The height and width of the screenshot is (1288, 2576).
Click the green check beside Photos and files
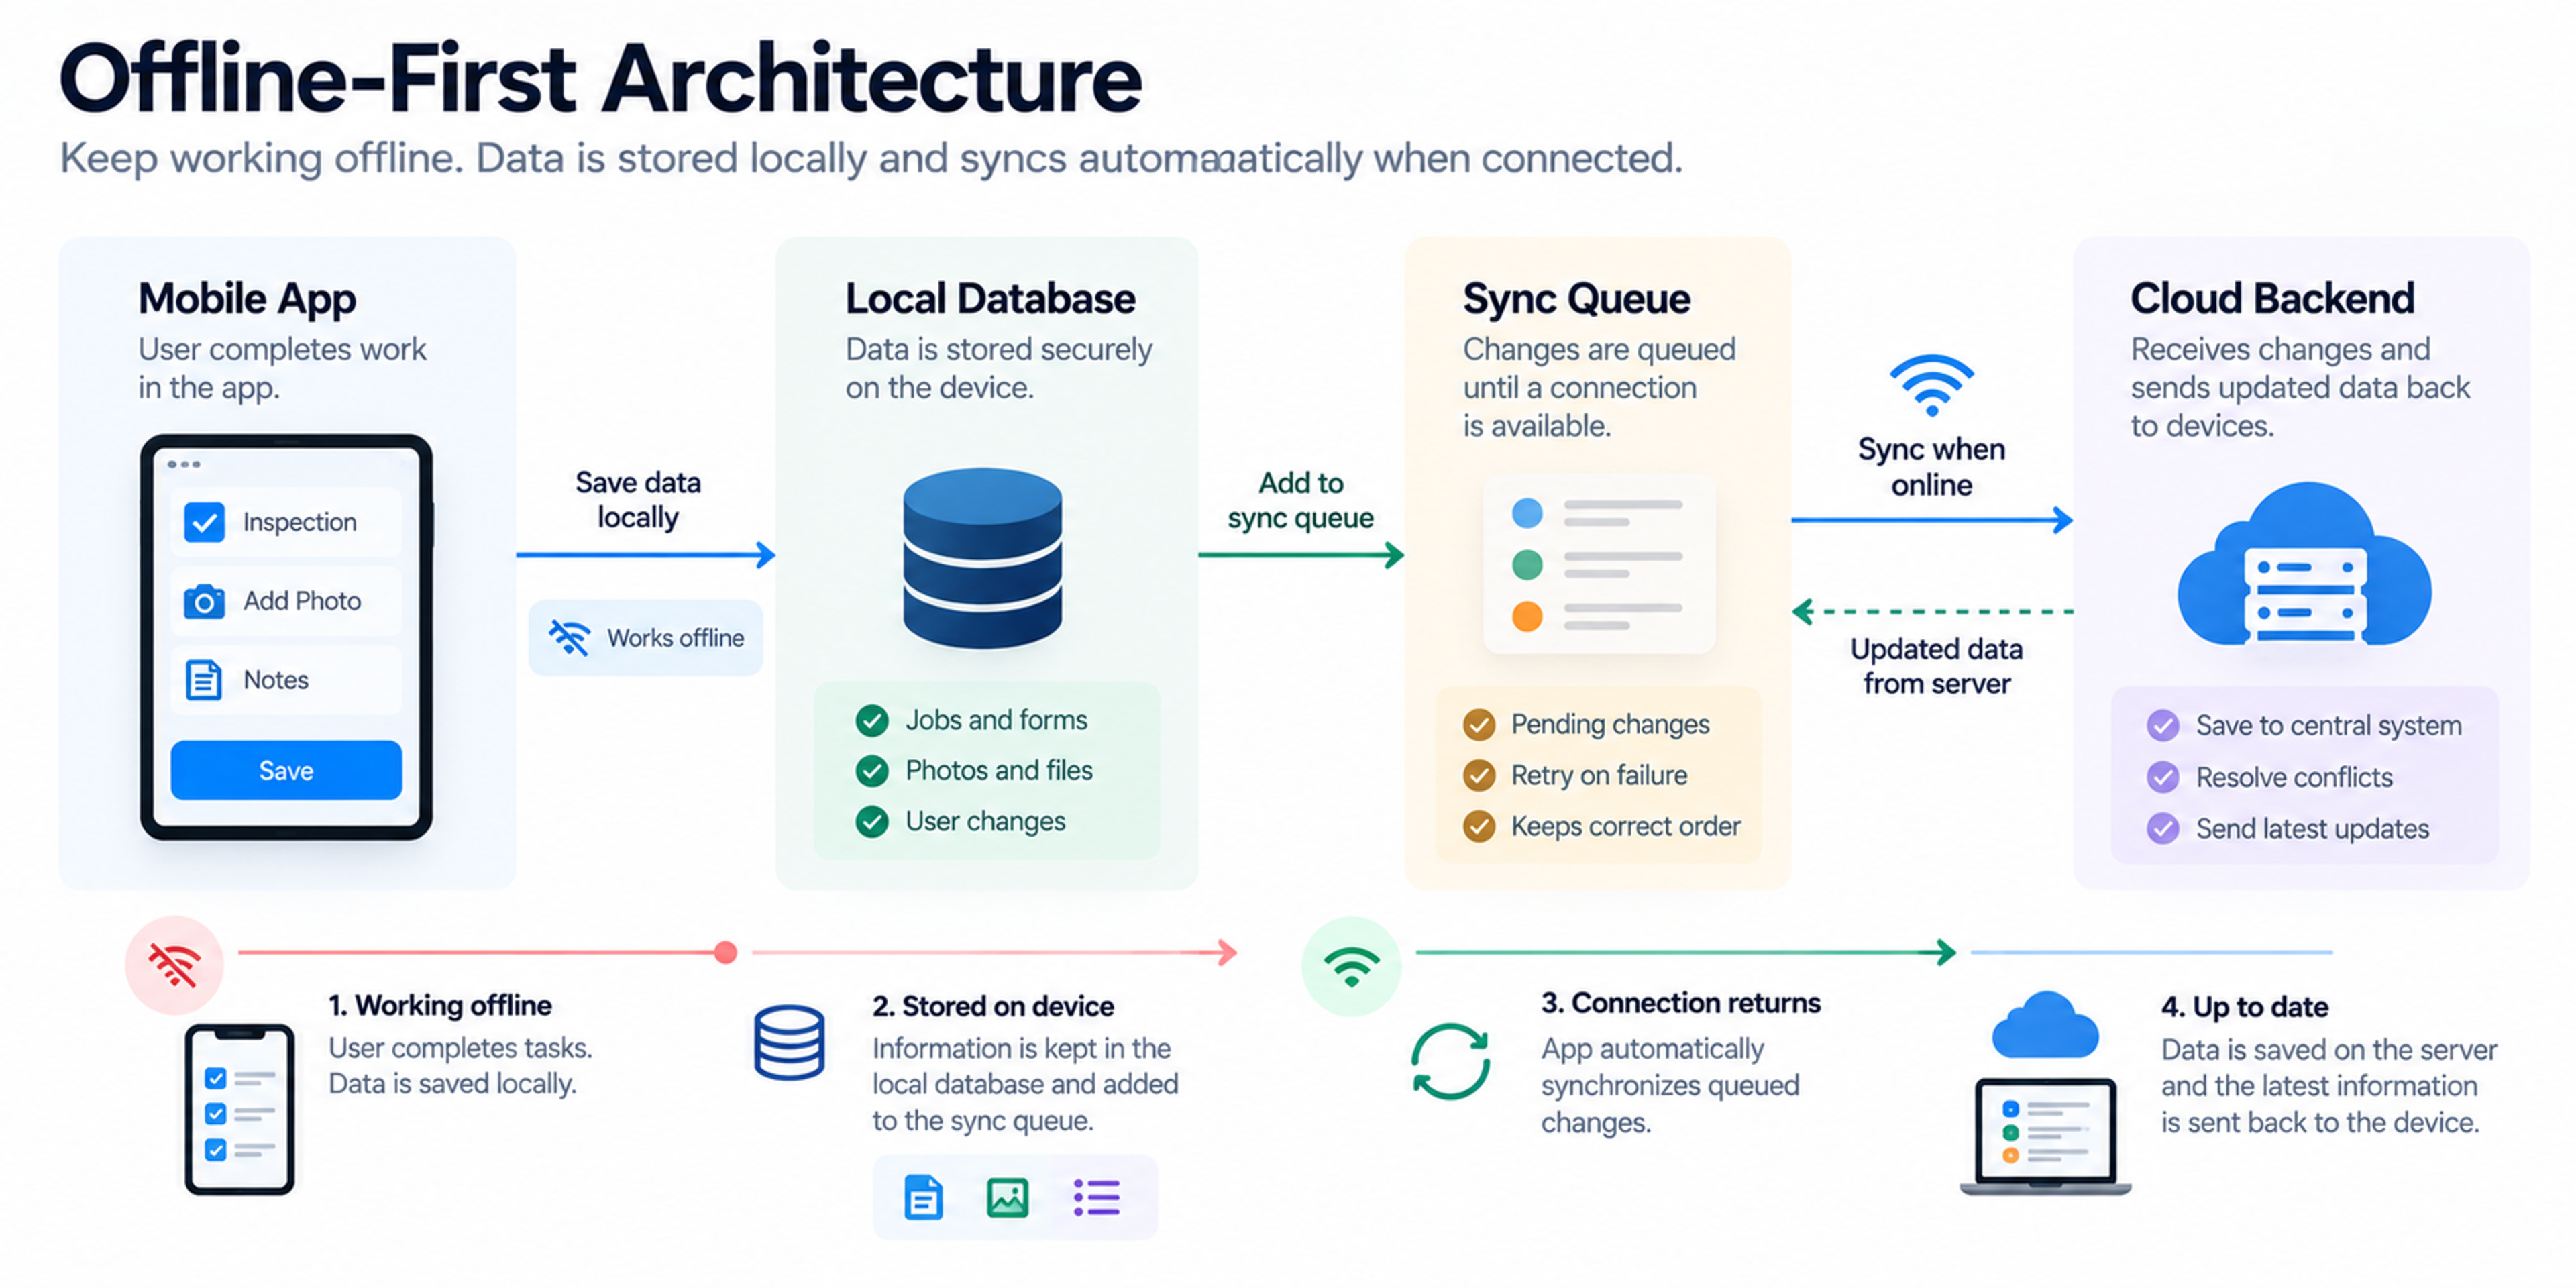pyautogui.click(x=872, y=771)
